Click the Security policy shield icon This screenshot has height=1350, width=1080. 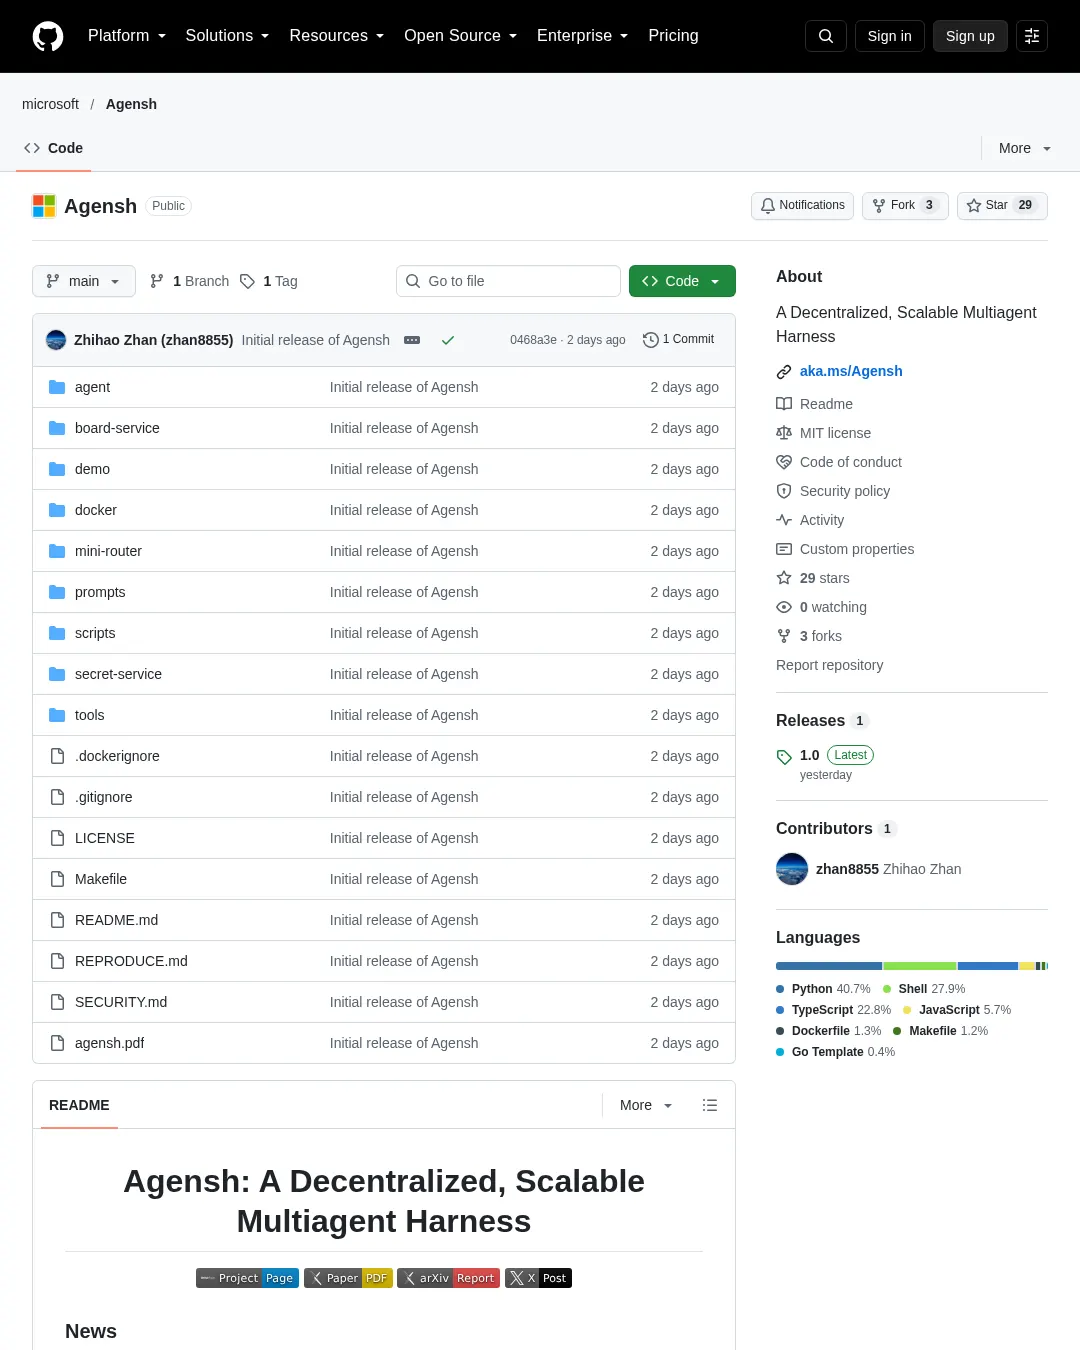click(784, 491)
